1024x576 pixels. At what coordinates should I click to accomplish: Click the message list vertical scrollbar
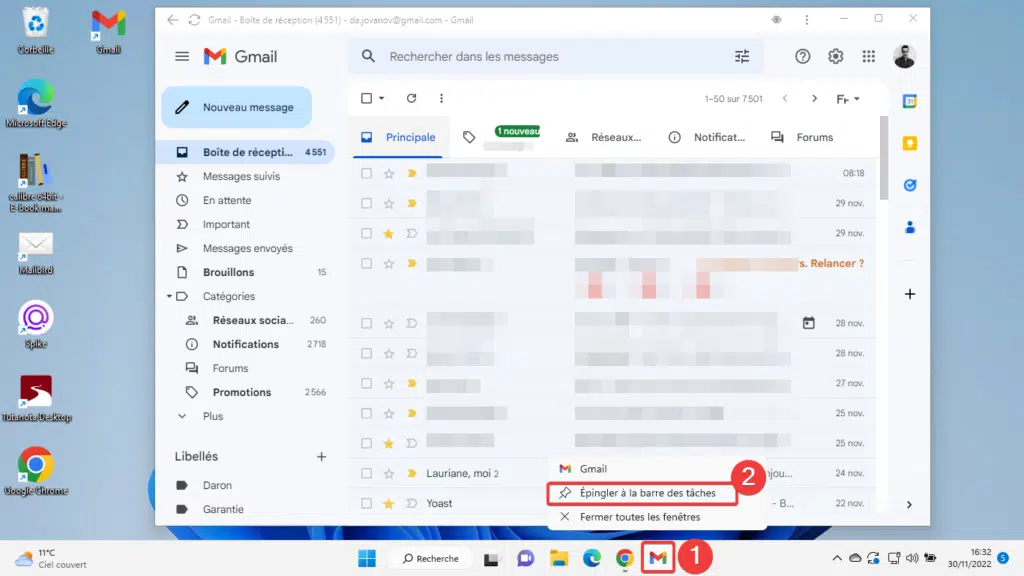point(884,159)
